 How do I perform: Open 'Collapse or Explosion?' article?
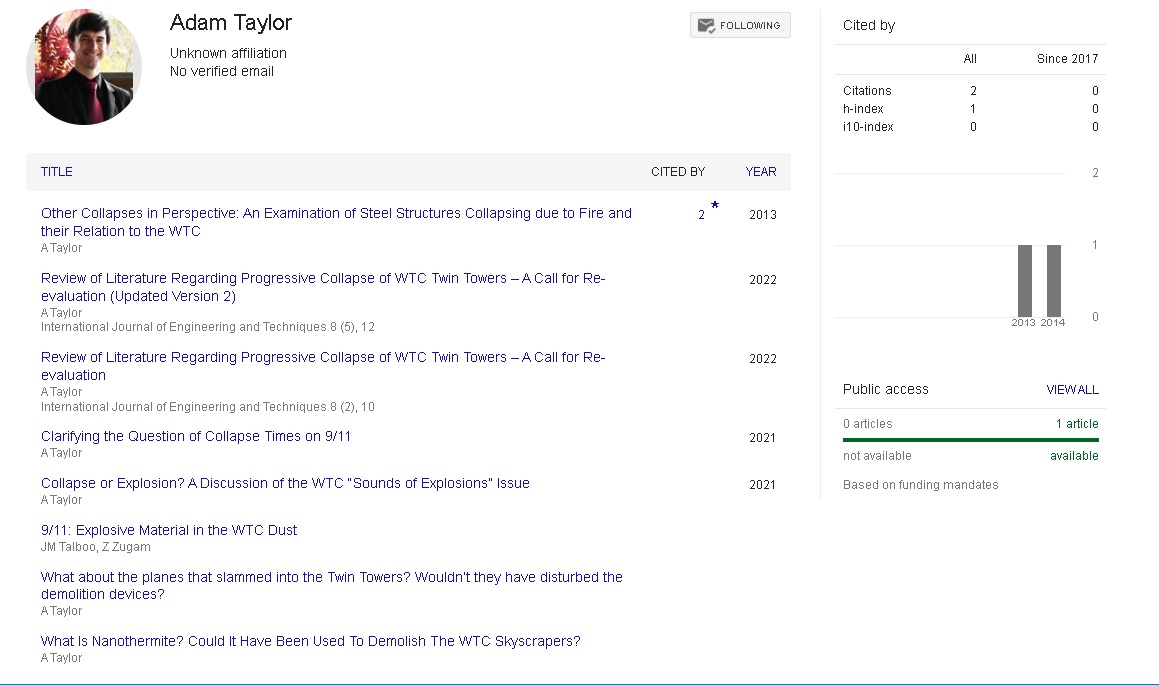tap(285, 483)
